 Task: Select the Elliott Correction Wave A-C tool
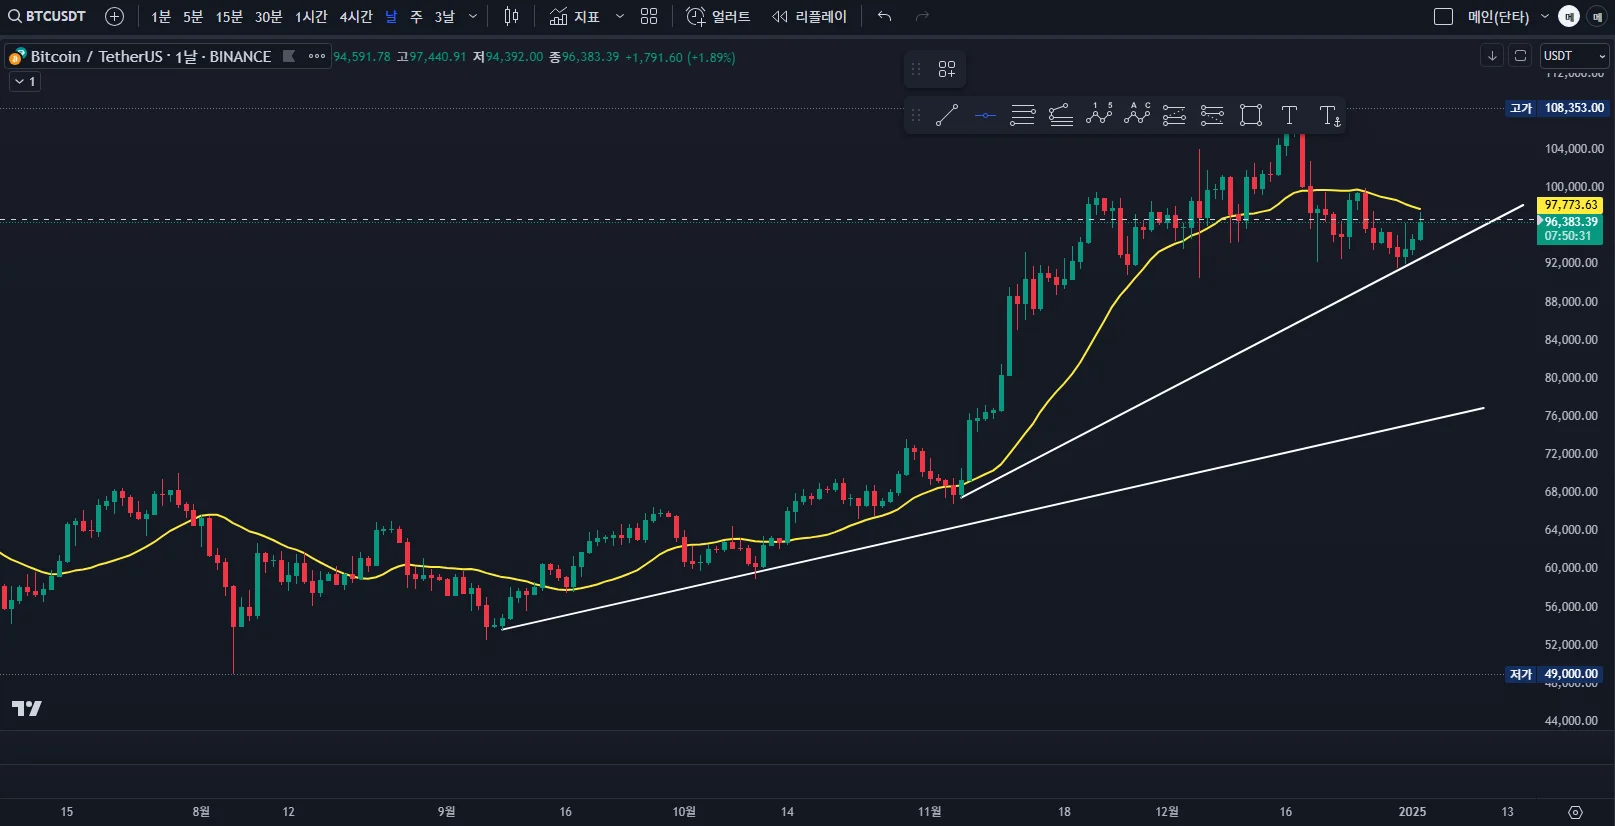(x=1137, y=115)
